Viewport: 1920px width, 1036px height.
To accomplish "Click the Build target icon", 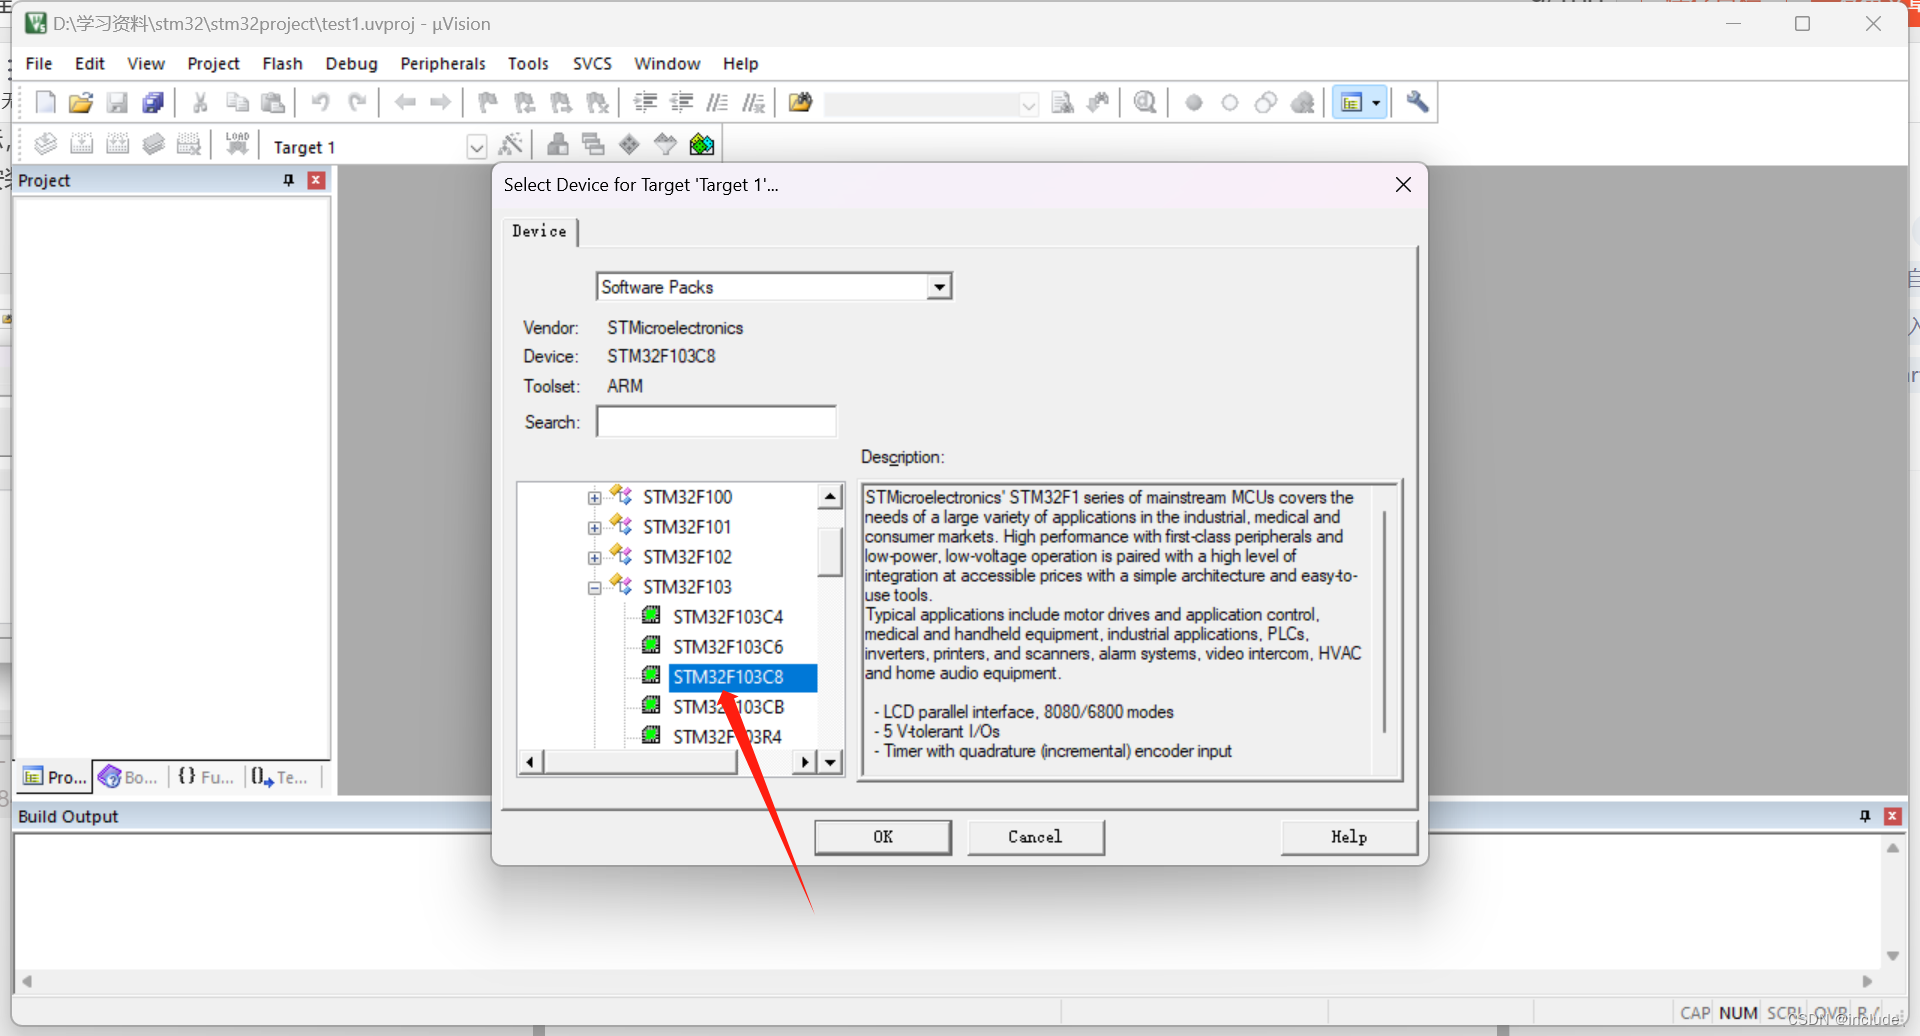I will coord(82,144).
